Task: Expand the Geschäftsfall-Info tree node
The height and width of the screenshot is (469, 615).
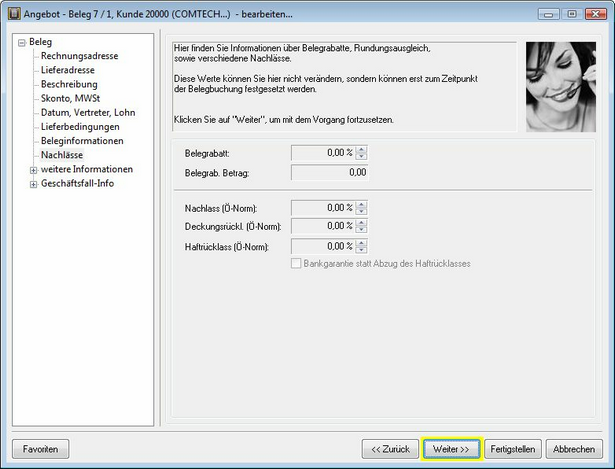Action: 33,184
